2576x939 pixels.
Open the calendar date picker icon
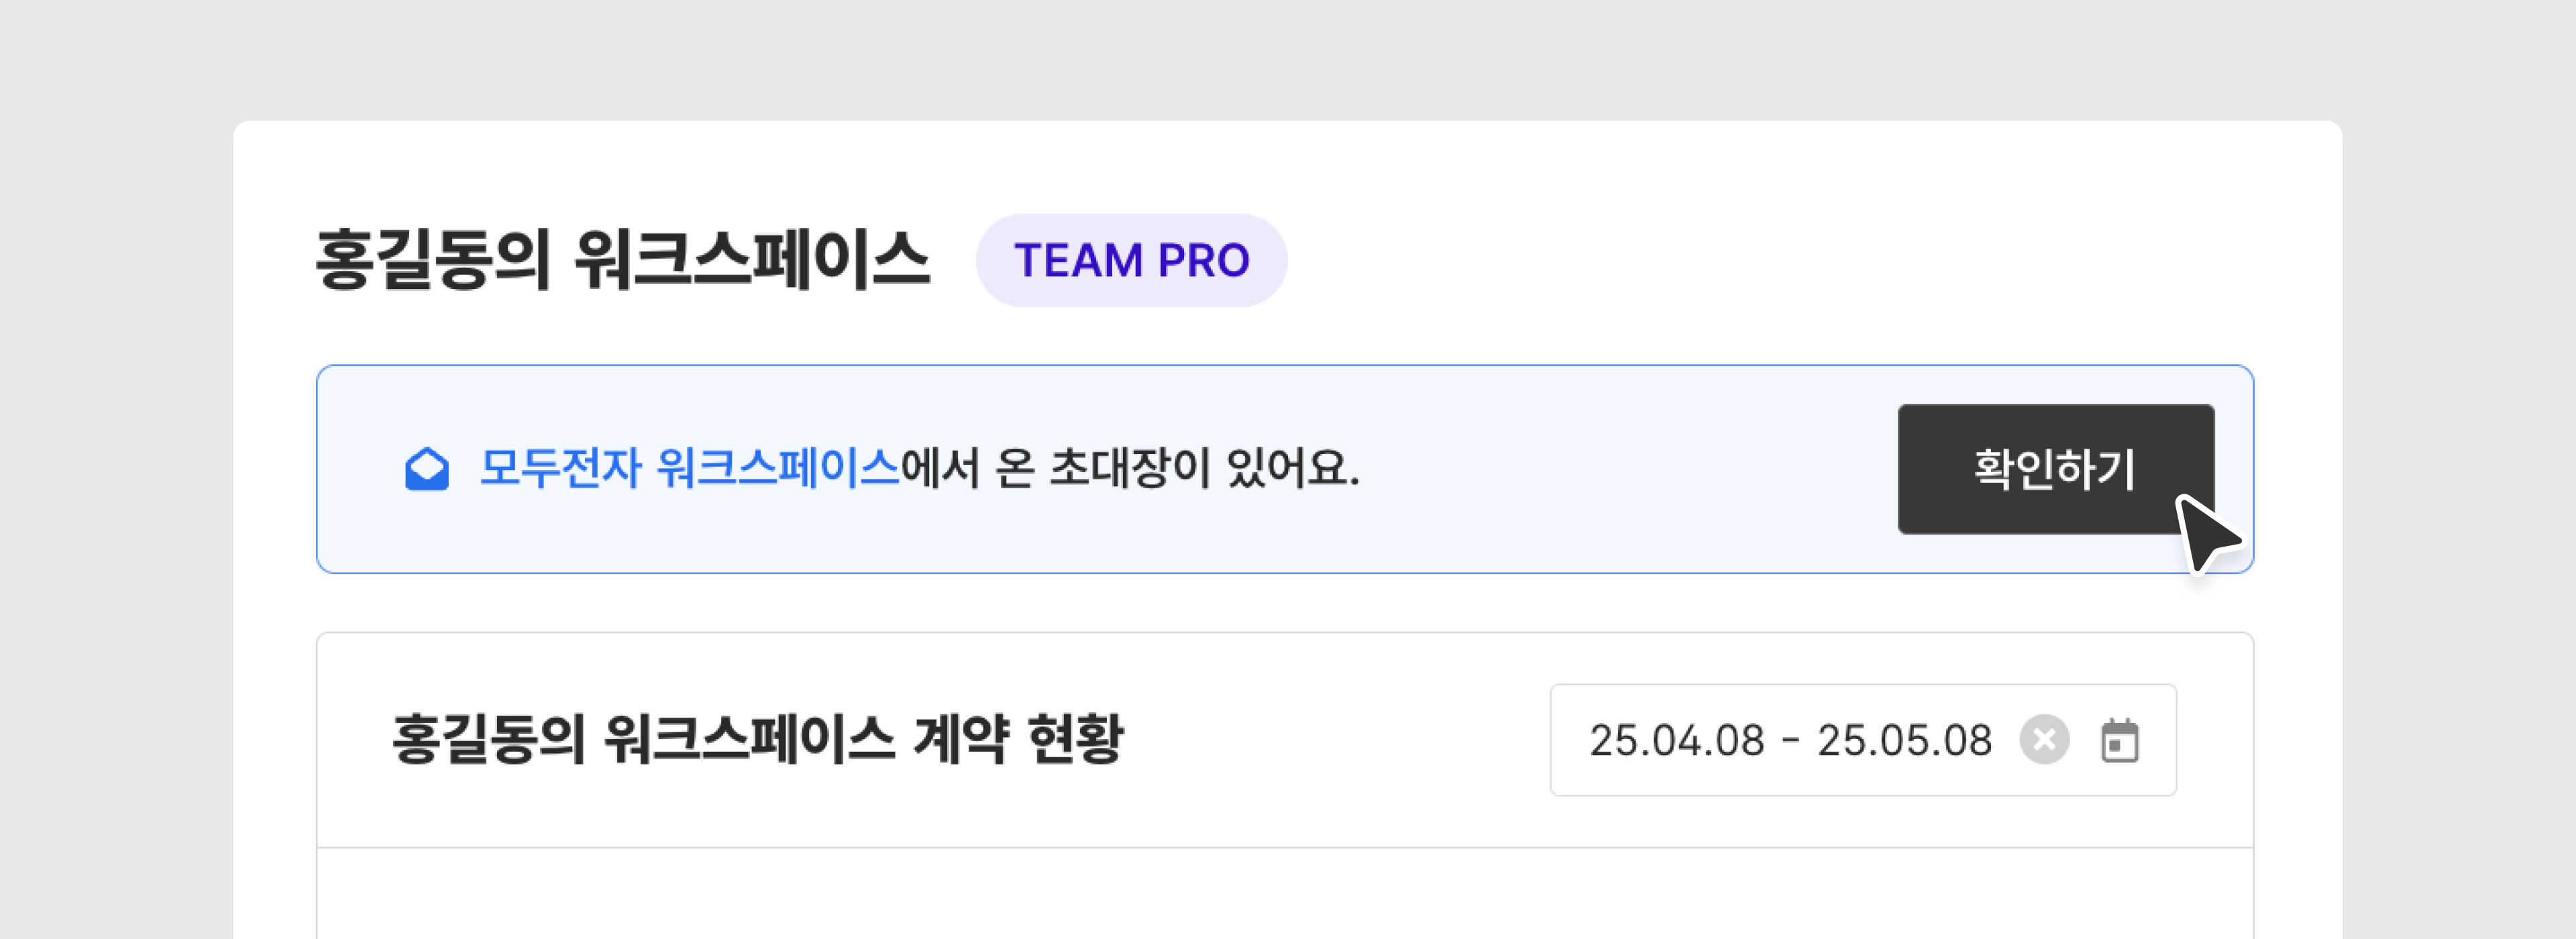(x=2119, y=740)
